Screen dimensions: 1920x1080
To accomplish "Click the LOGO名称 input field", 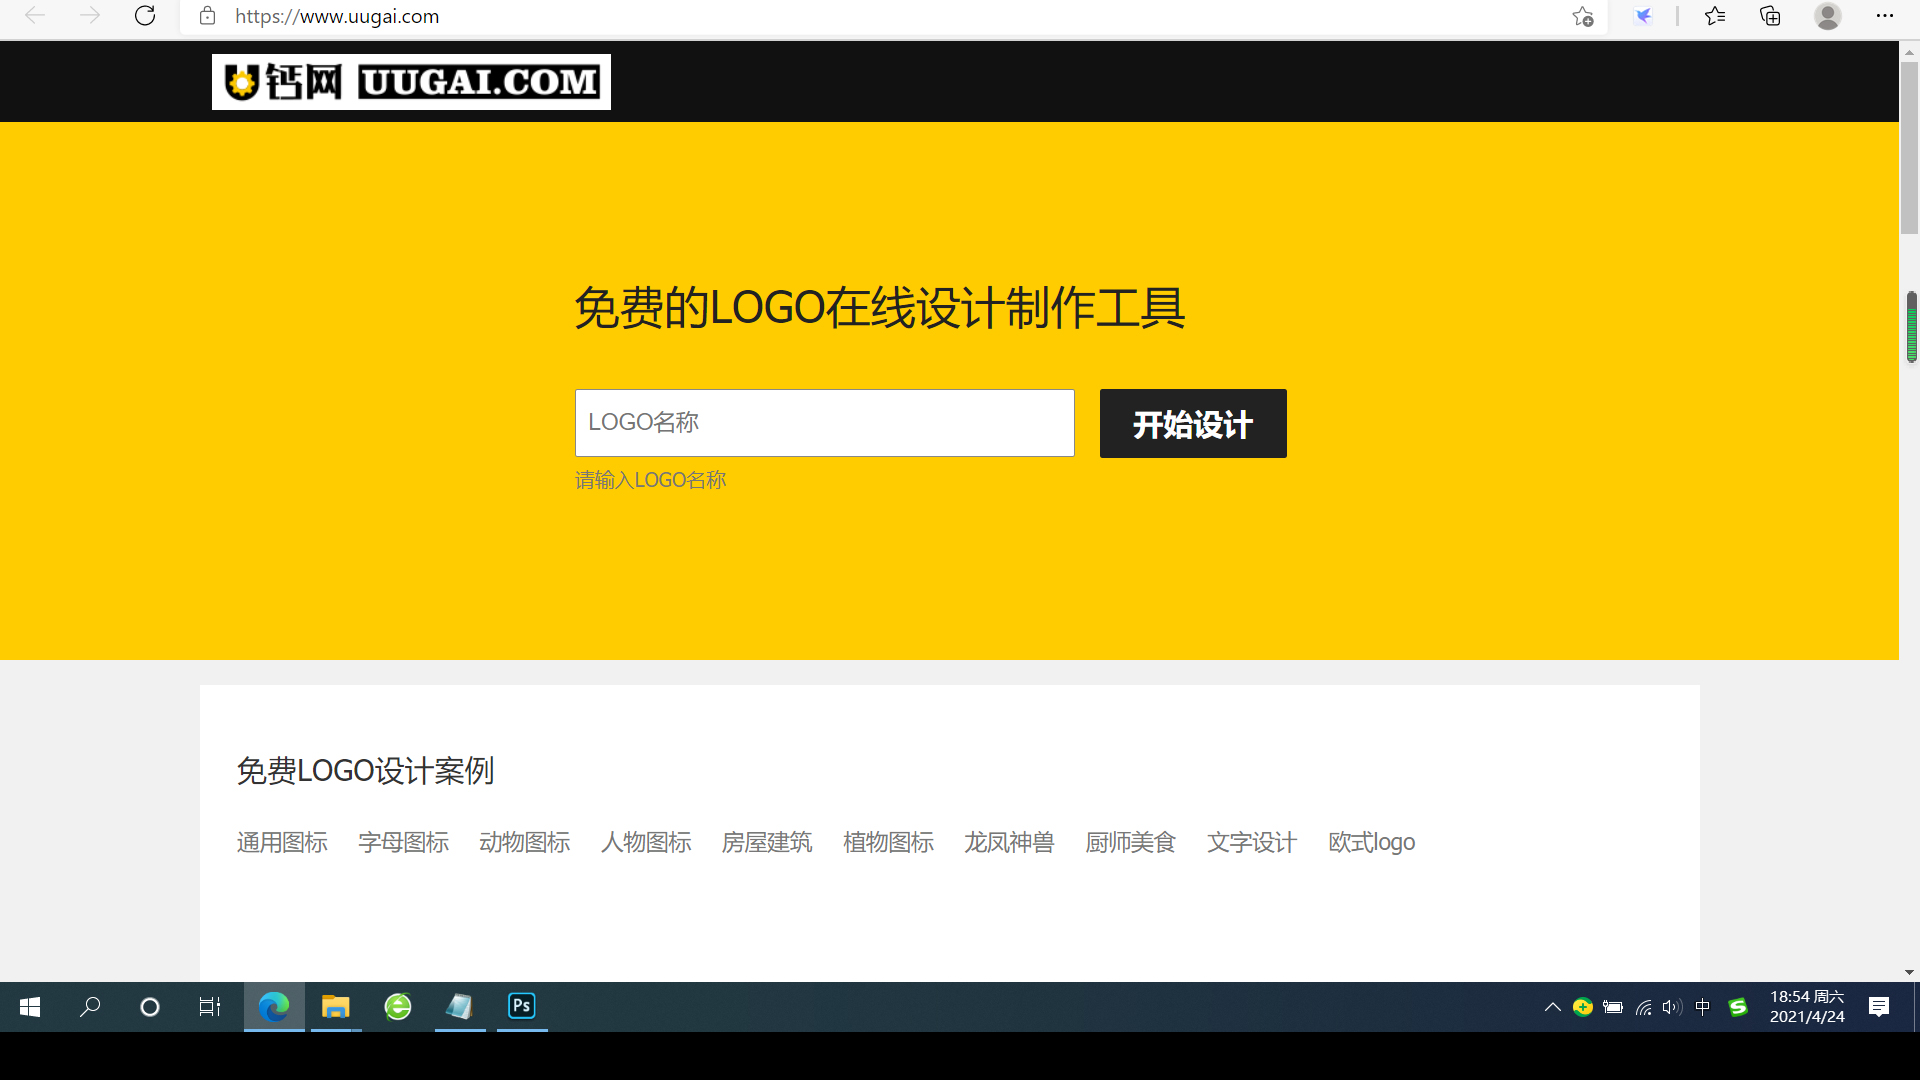I will [824, 423].
